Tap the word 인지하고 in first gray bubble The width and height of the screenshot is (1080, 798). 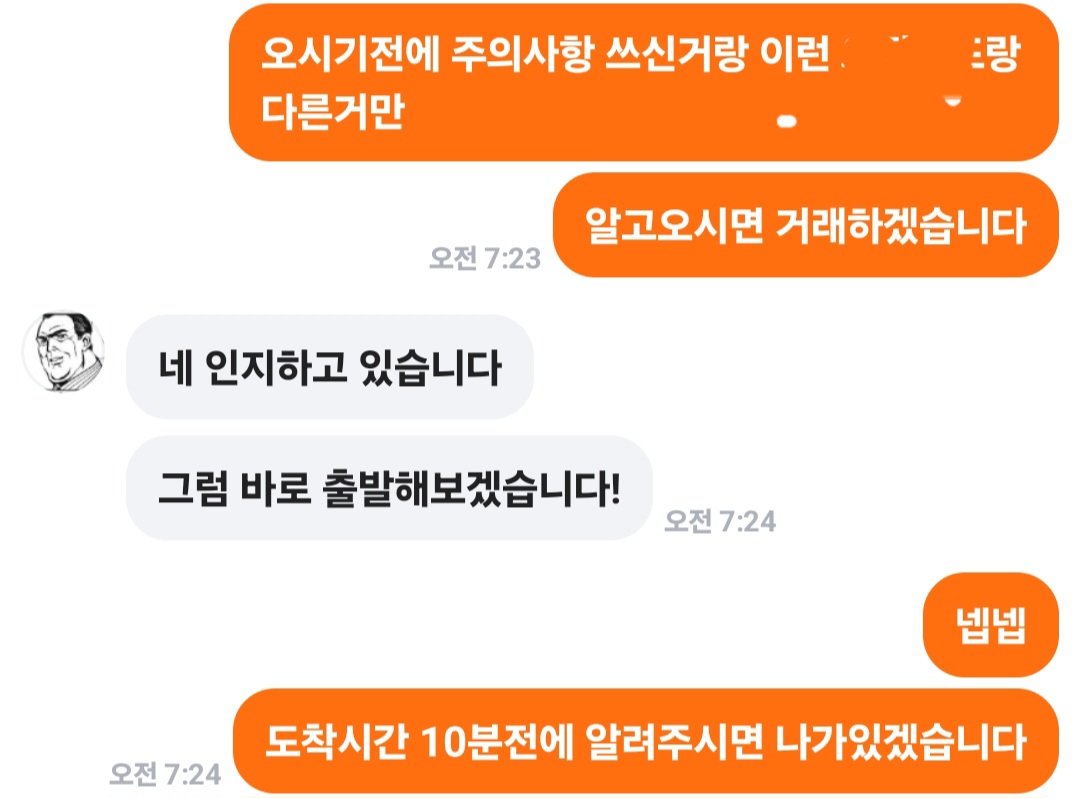tap(276, 368)
